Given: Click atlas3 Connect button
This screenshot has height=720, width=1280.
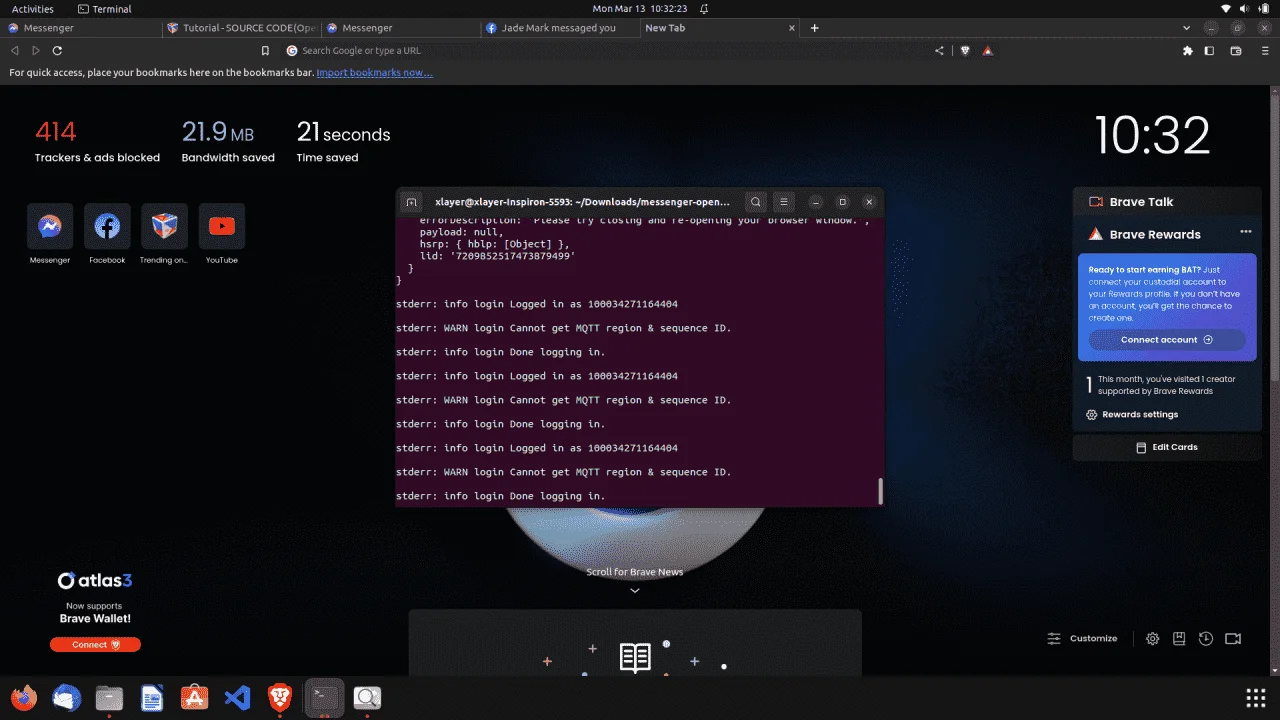Looking at the screenshot, I should [95, 645].
